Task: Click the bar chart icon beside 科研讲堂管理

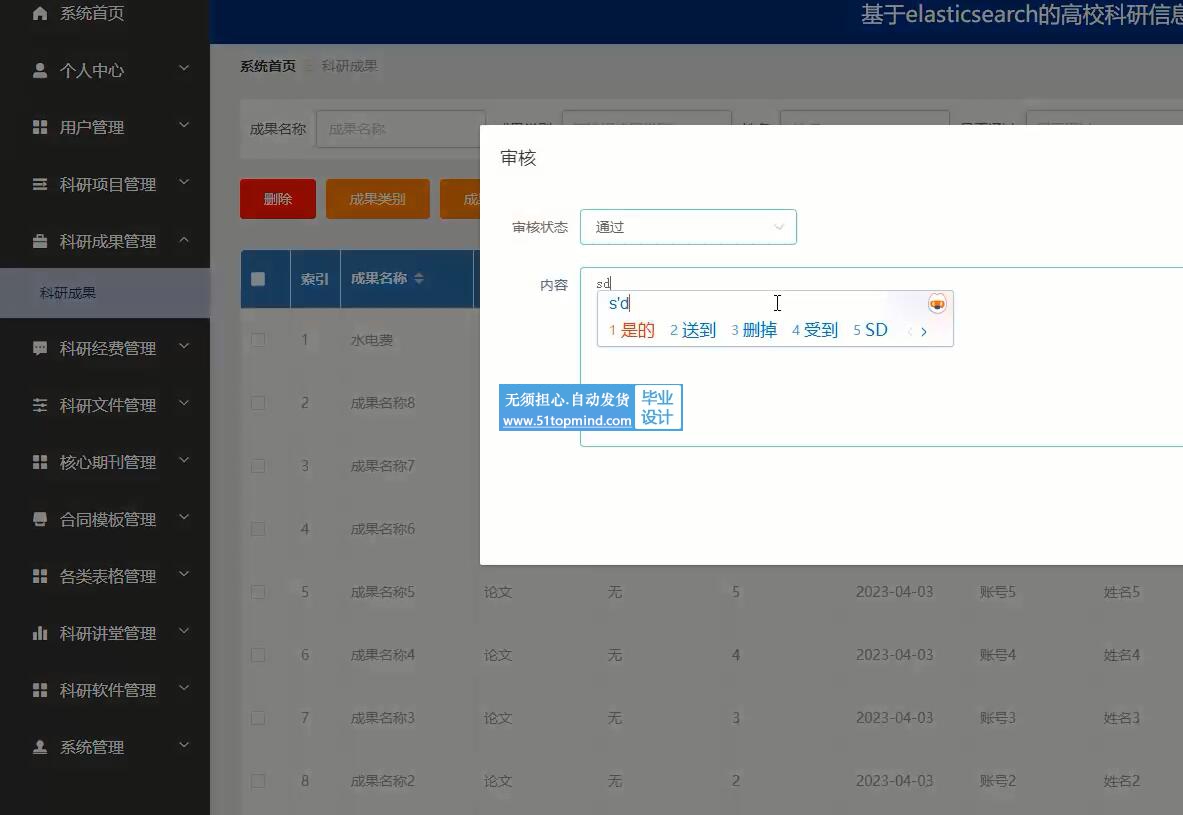Action: [x=40, y=633]
